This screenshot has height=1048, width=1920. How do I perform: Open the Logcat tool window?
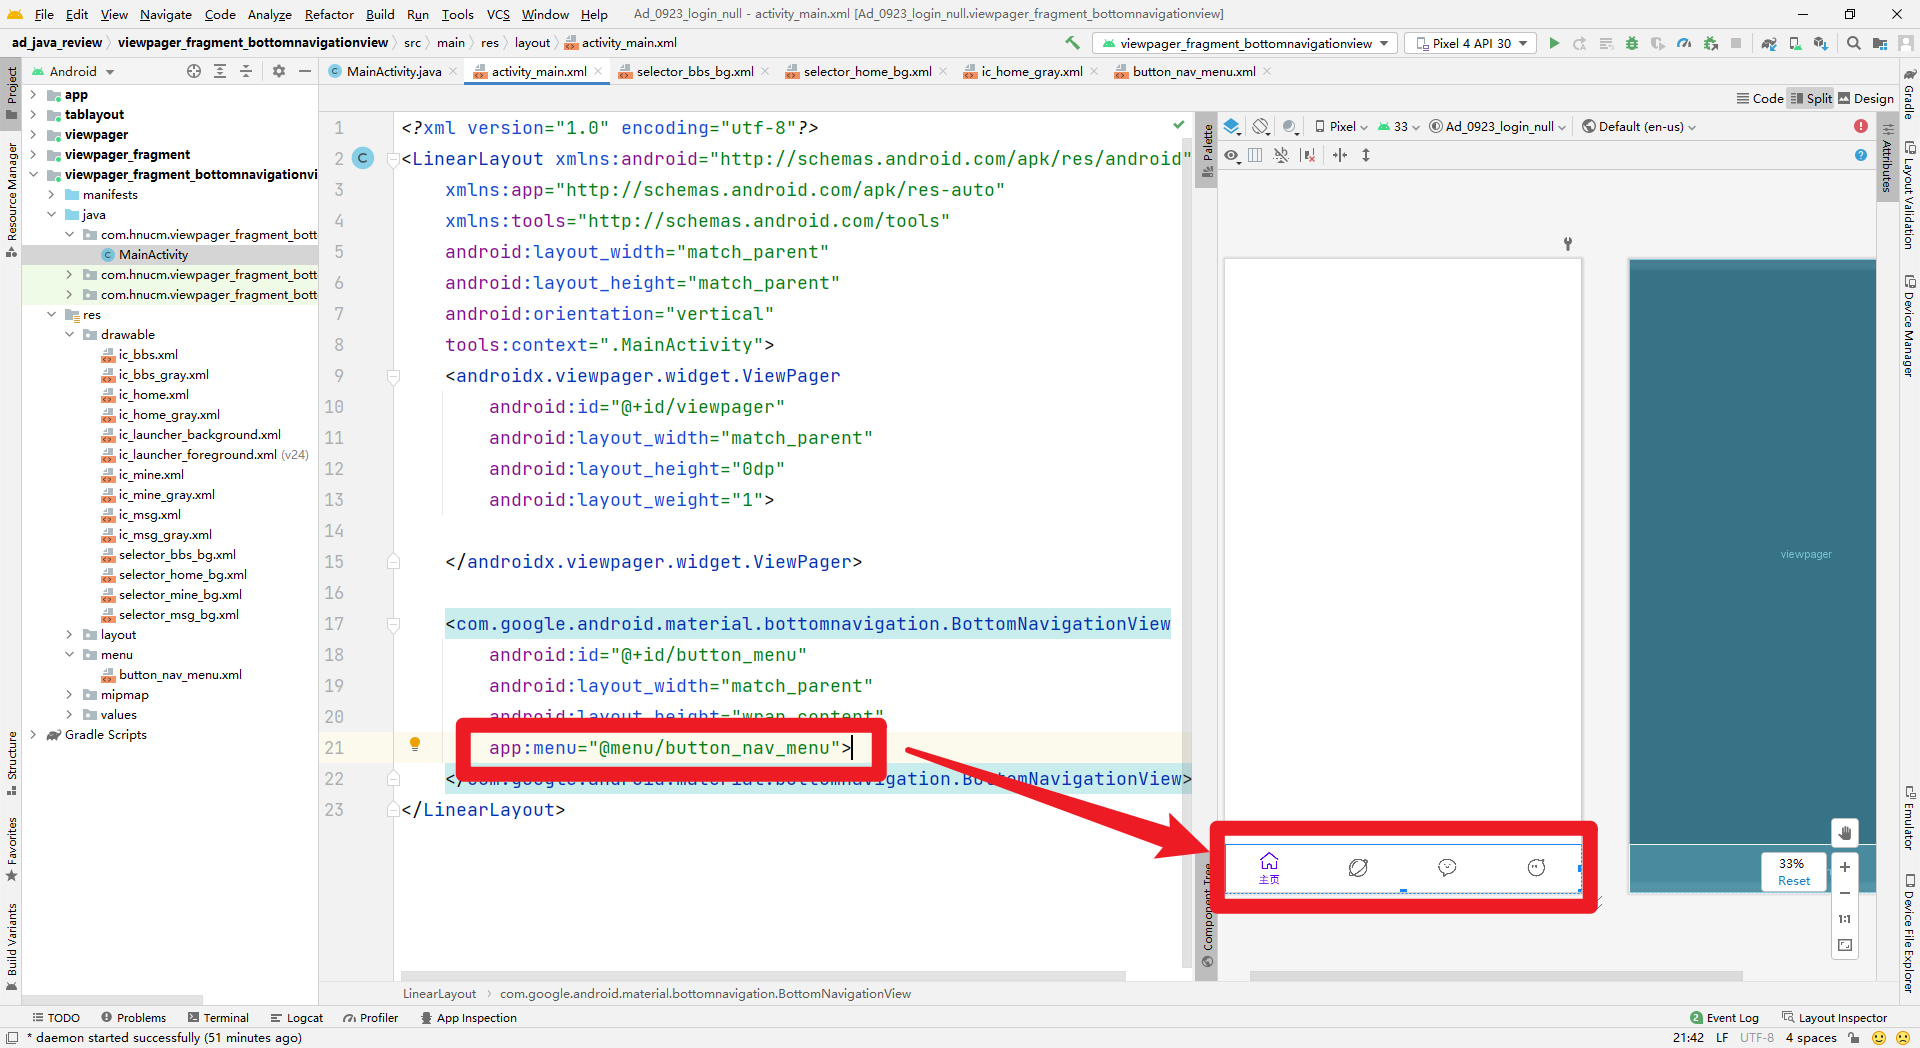coord(297,1018)
